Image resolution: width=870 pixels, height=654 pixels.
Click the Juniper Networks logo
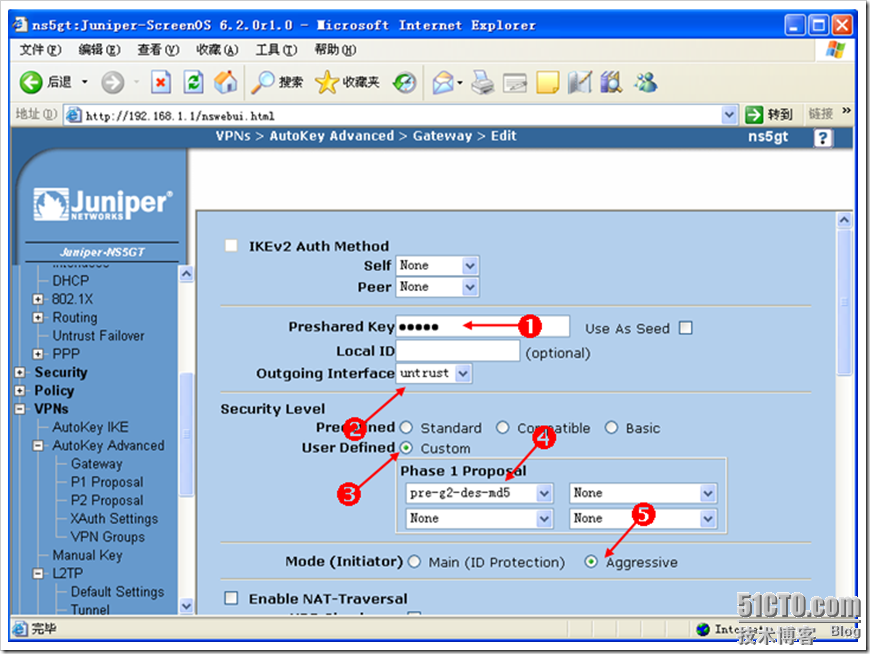[x=103, y=204]
